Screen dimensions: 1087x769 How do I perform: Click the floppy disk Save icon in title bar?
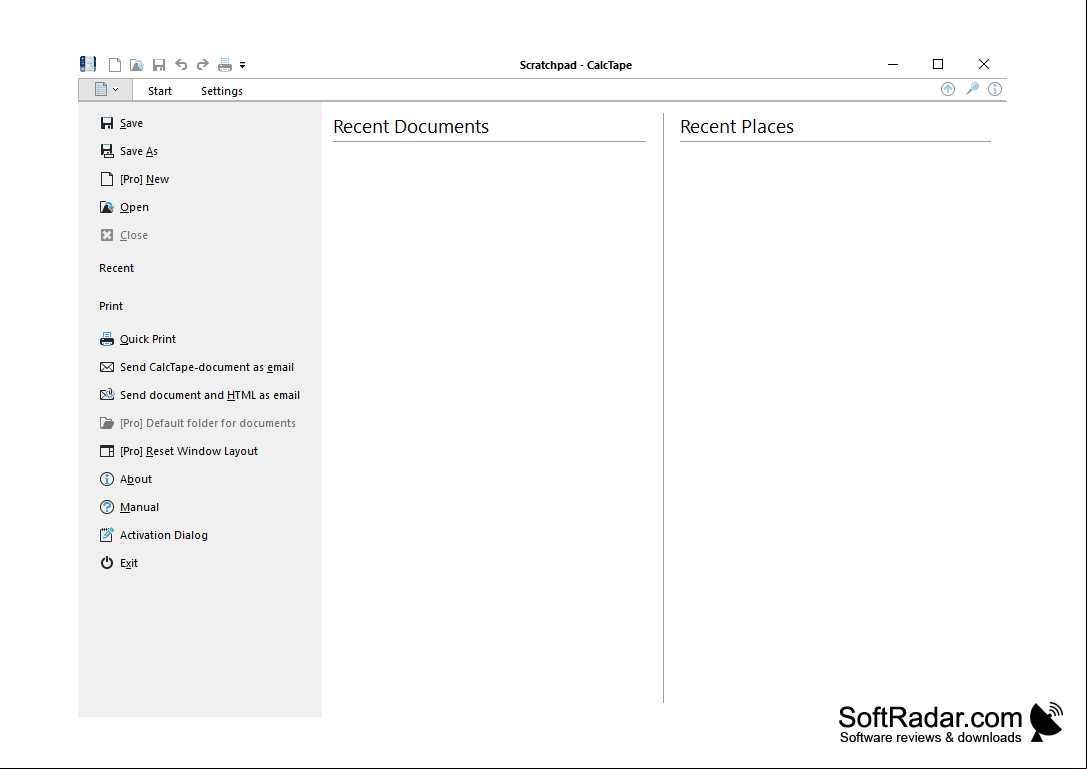159,65
